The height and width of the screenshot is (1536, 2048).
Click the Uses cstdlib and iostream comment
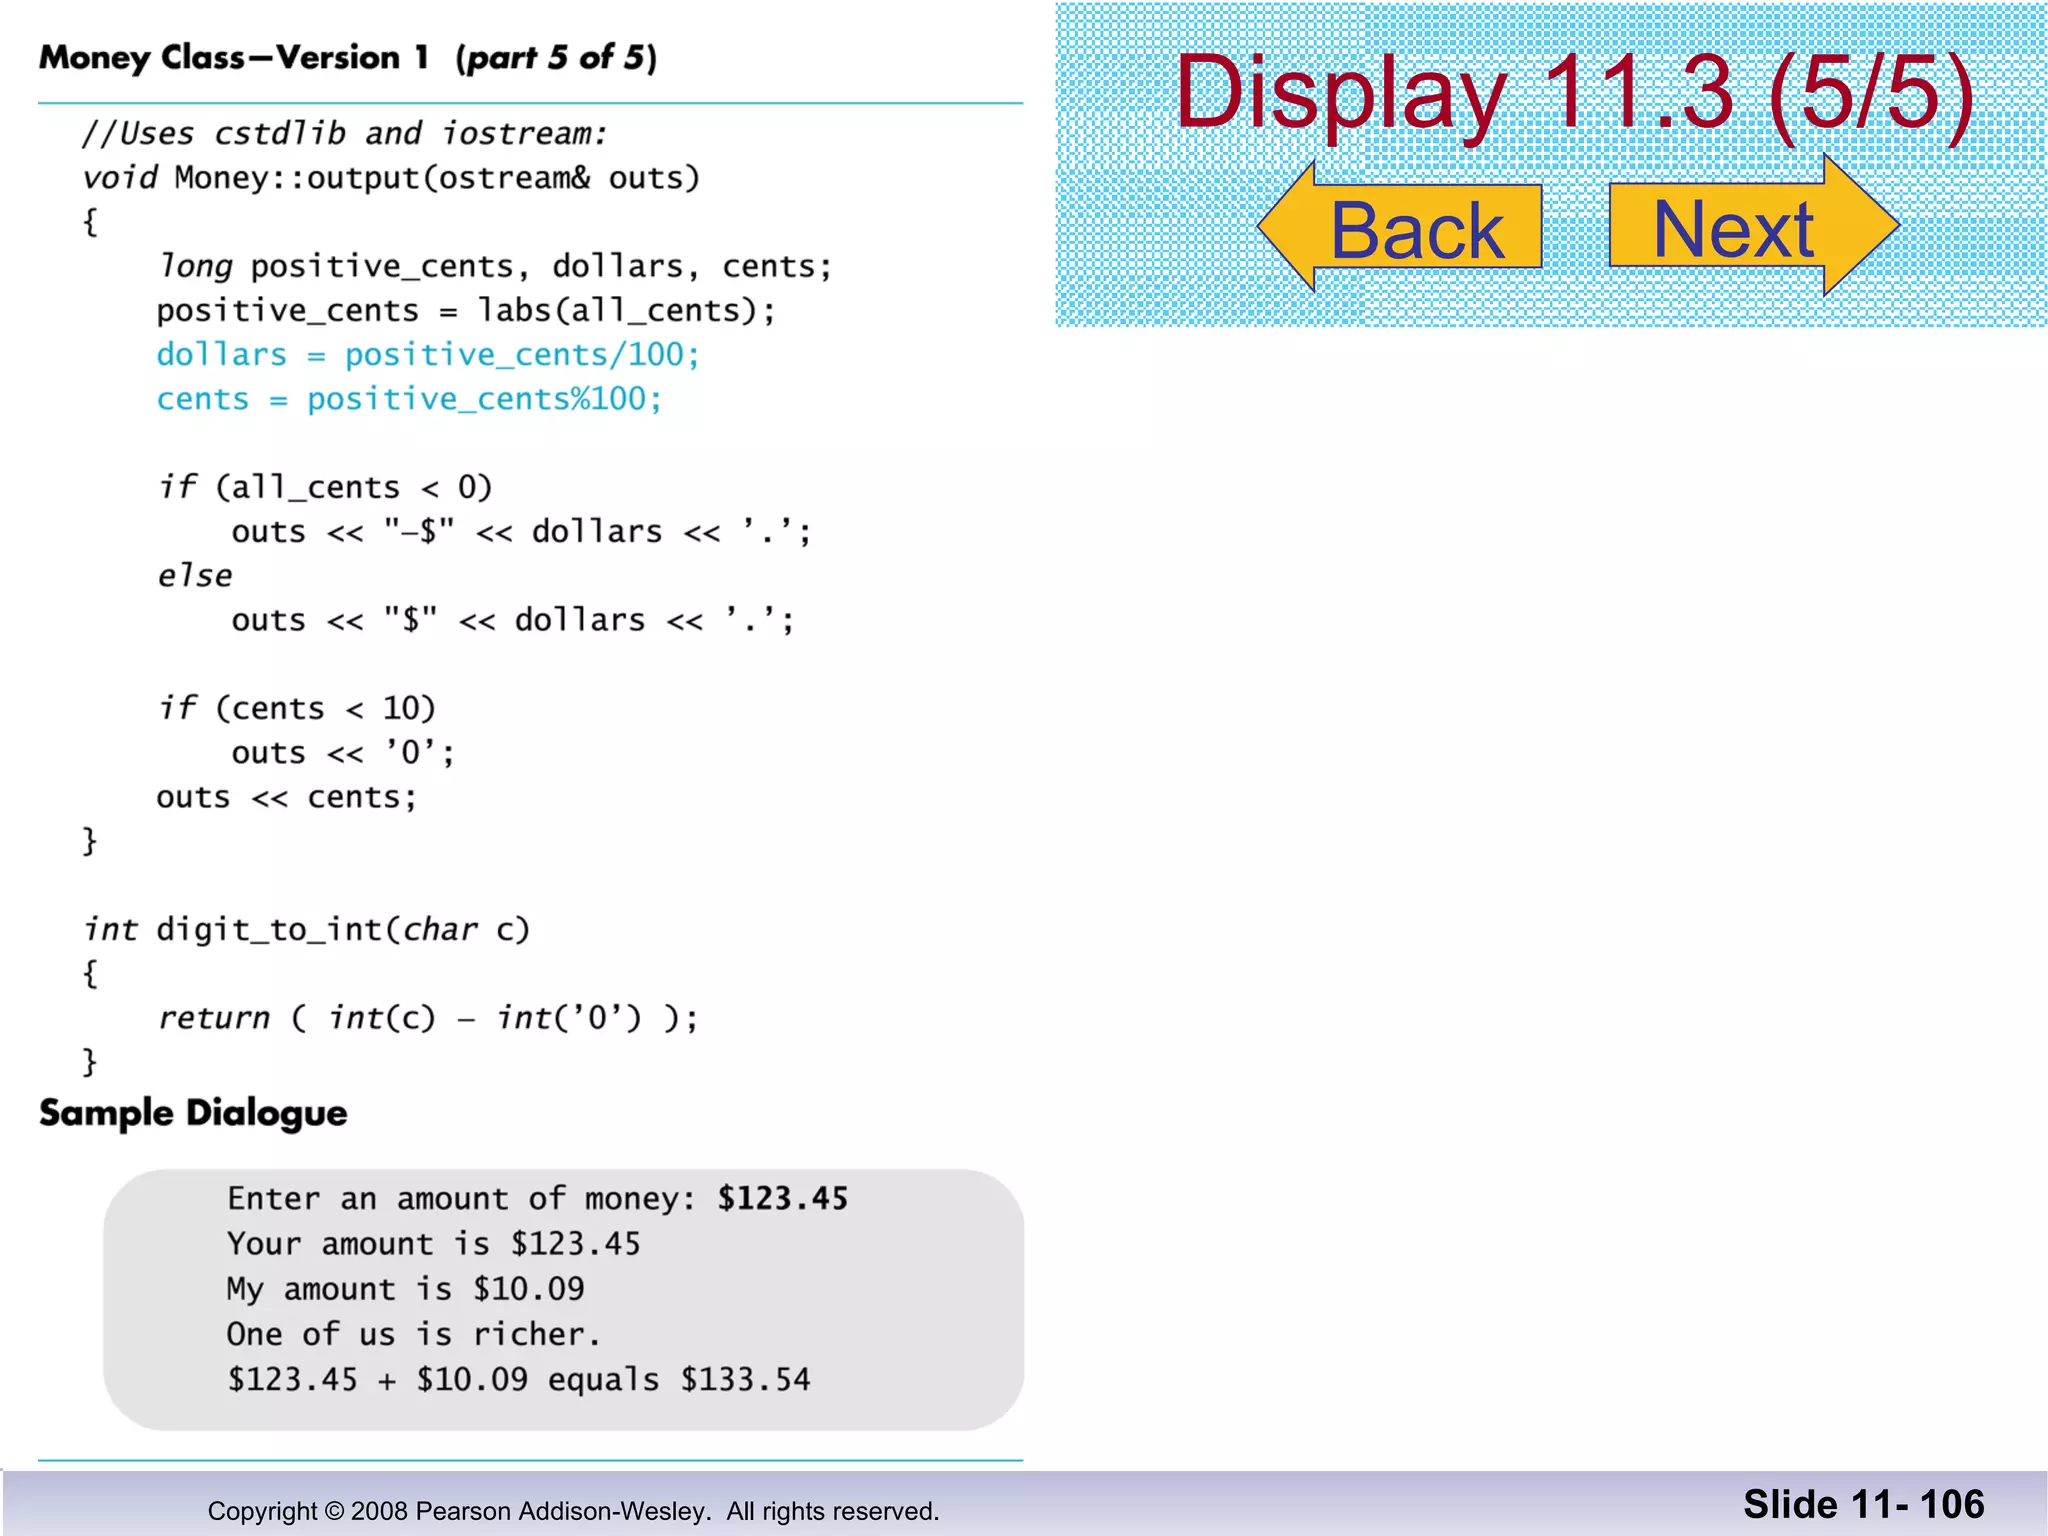(x=344, y=133)
